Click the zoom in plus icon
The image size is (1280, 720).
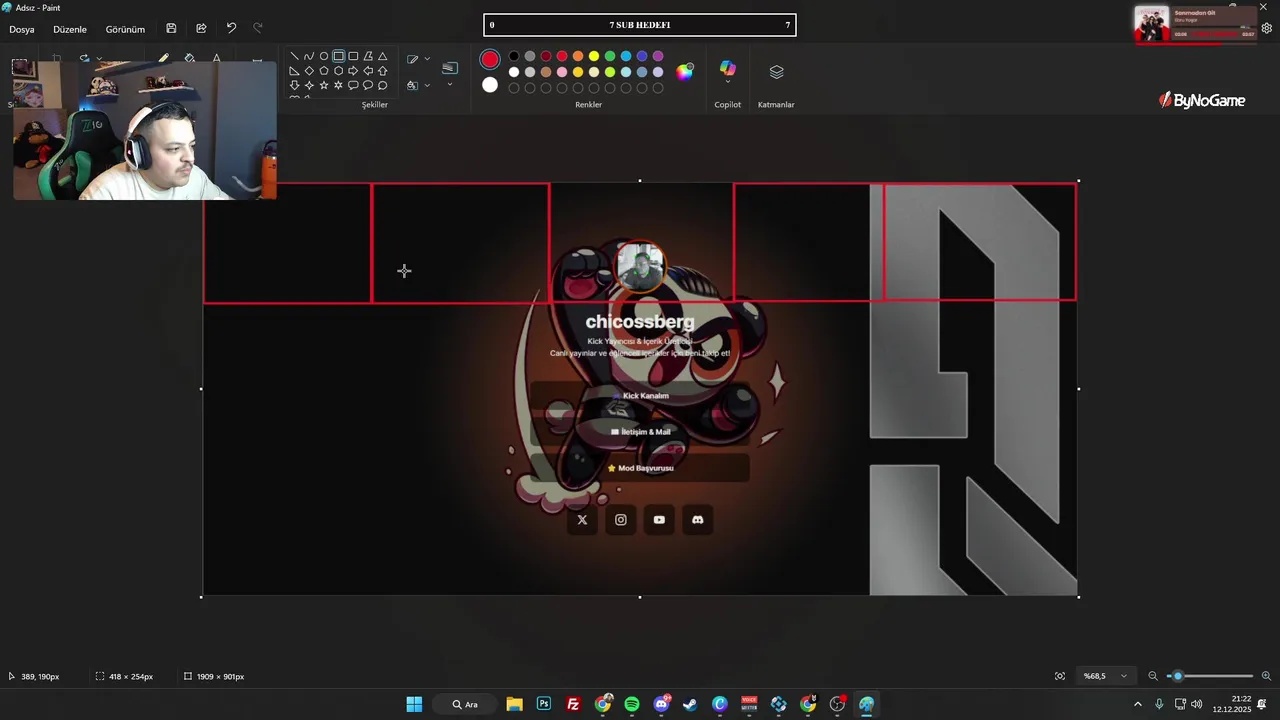tap(1266, 676)
